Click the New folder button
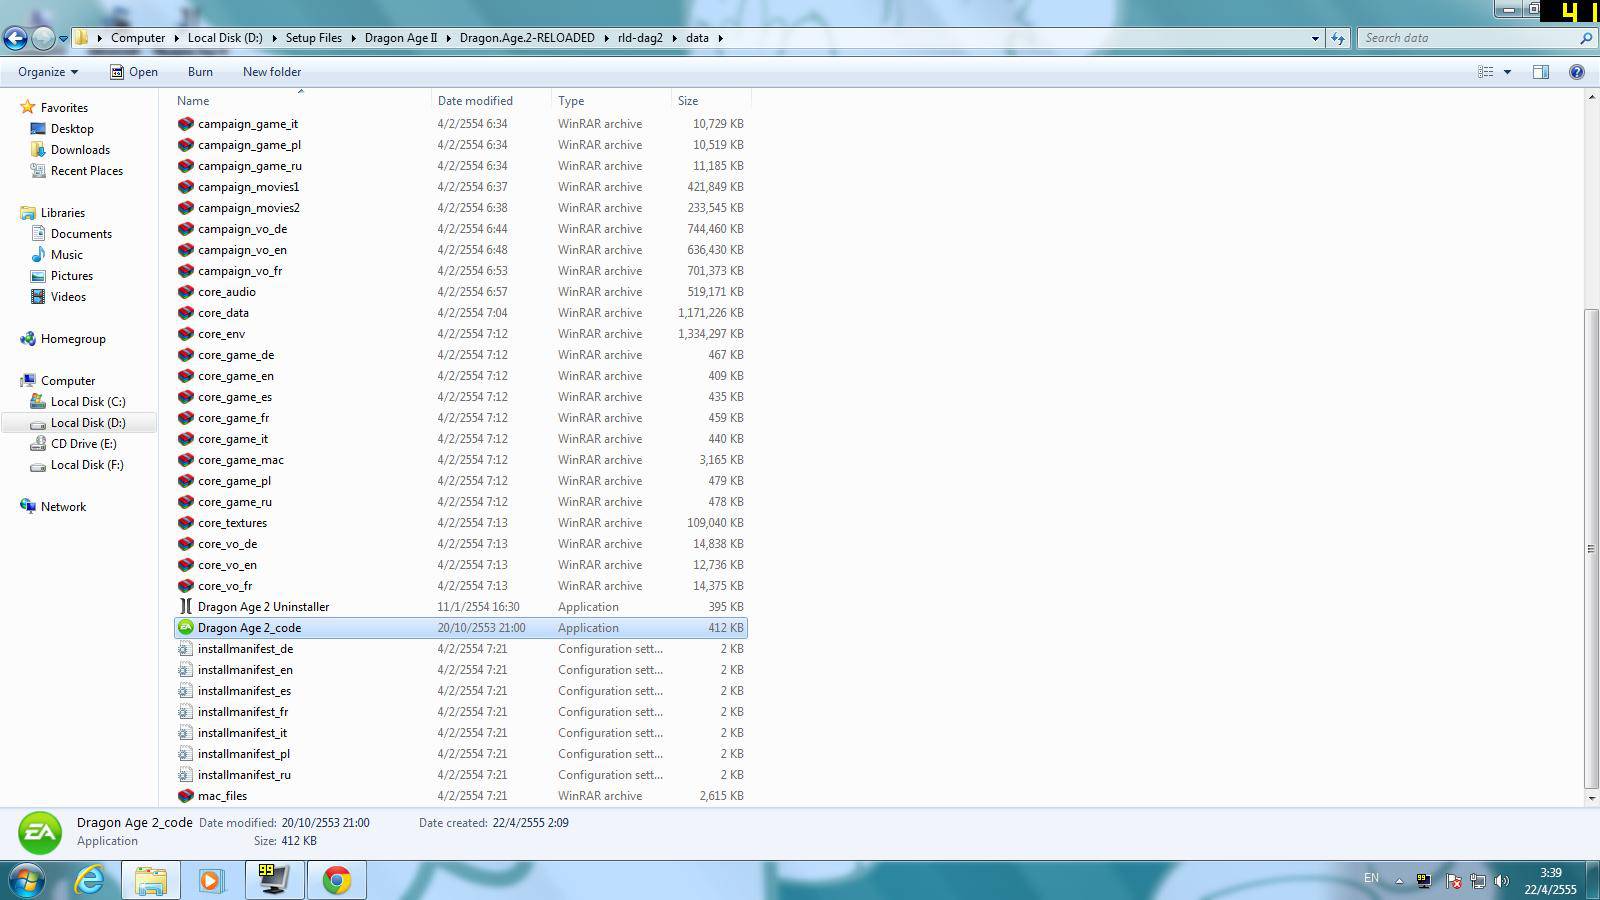 pos(271,72)
